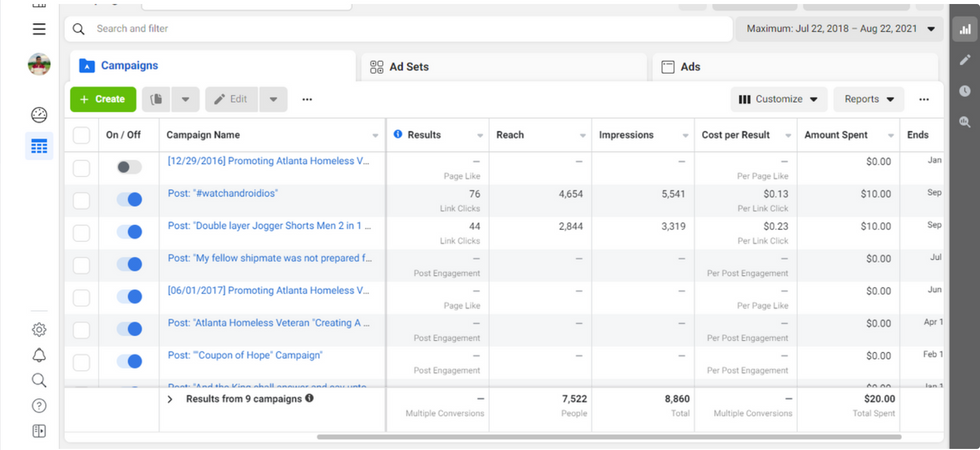Open Impressions column sort arrow
This screenshot has width=980, height=450.
685,136
